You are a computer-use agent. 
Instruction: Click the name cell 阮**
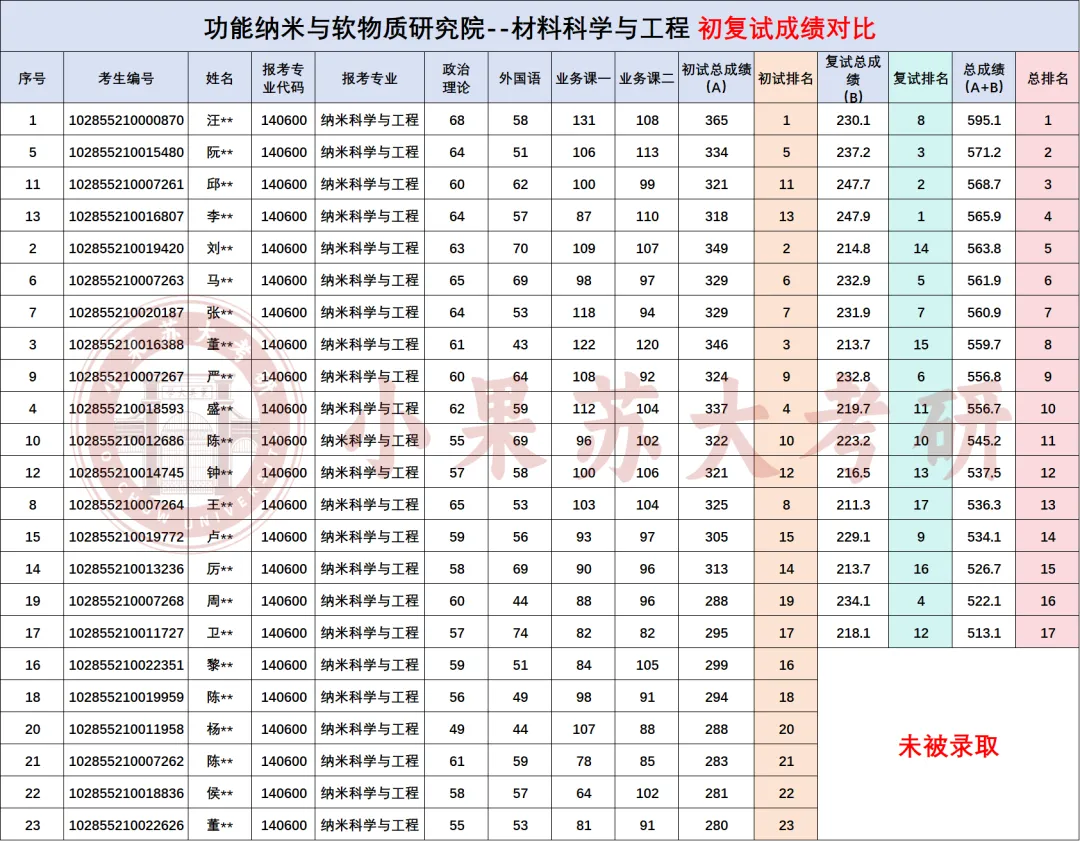point(220,152)
